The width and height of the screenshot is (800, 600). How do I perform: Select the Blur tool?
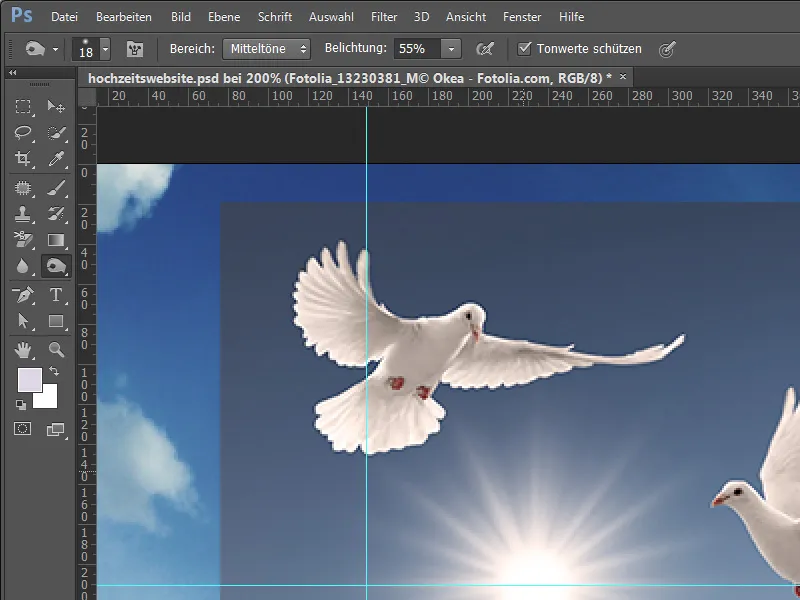[23, 266]
